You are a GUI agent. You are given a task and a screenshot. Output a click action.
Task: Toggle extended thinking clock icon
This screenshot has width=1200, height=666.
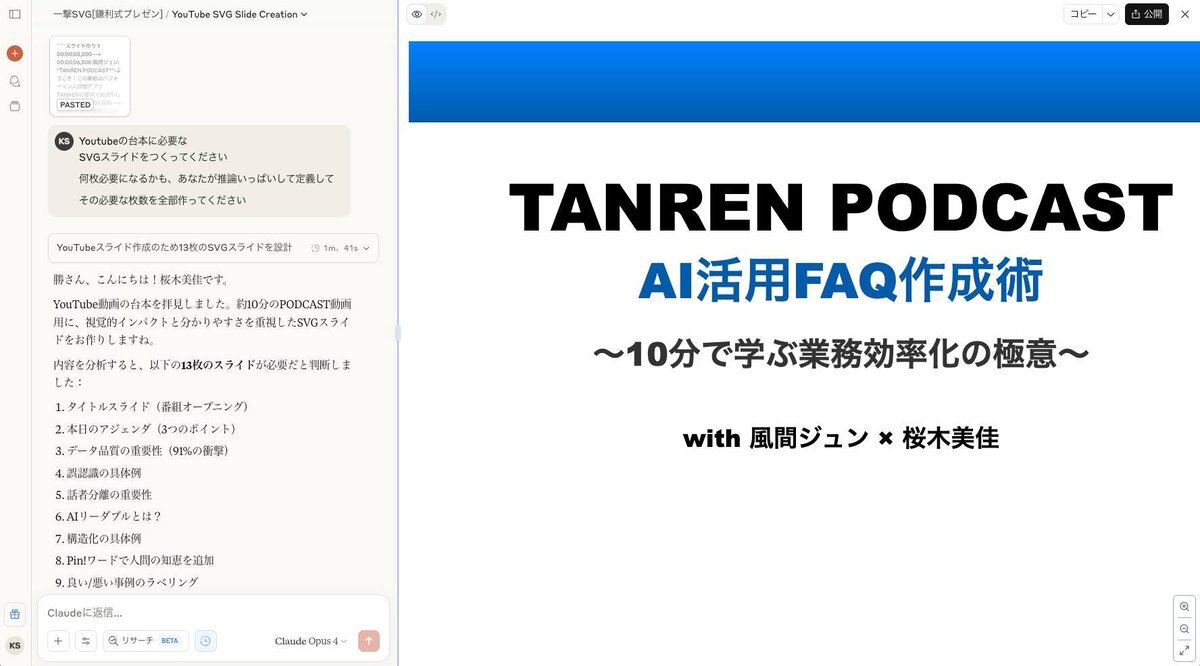[205, 641]
